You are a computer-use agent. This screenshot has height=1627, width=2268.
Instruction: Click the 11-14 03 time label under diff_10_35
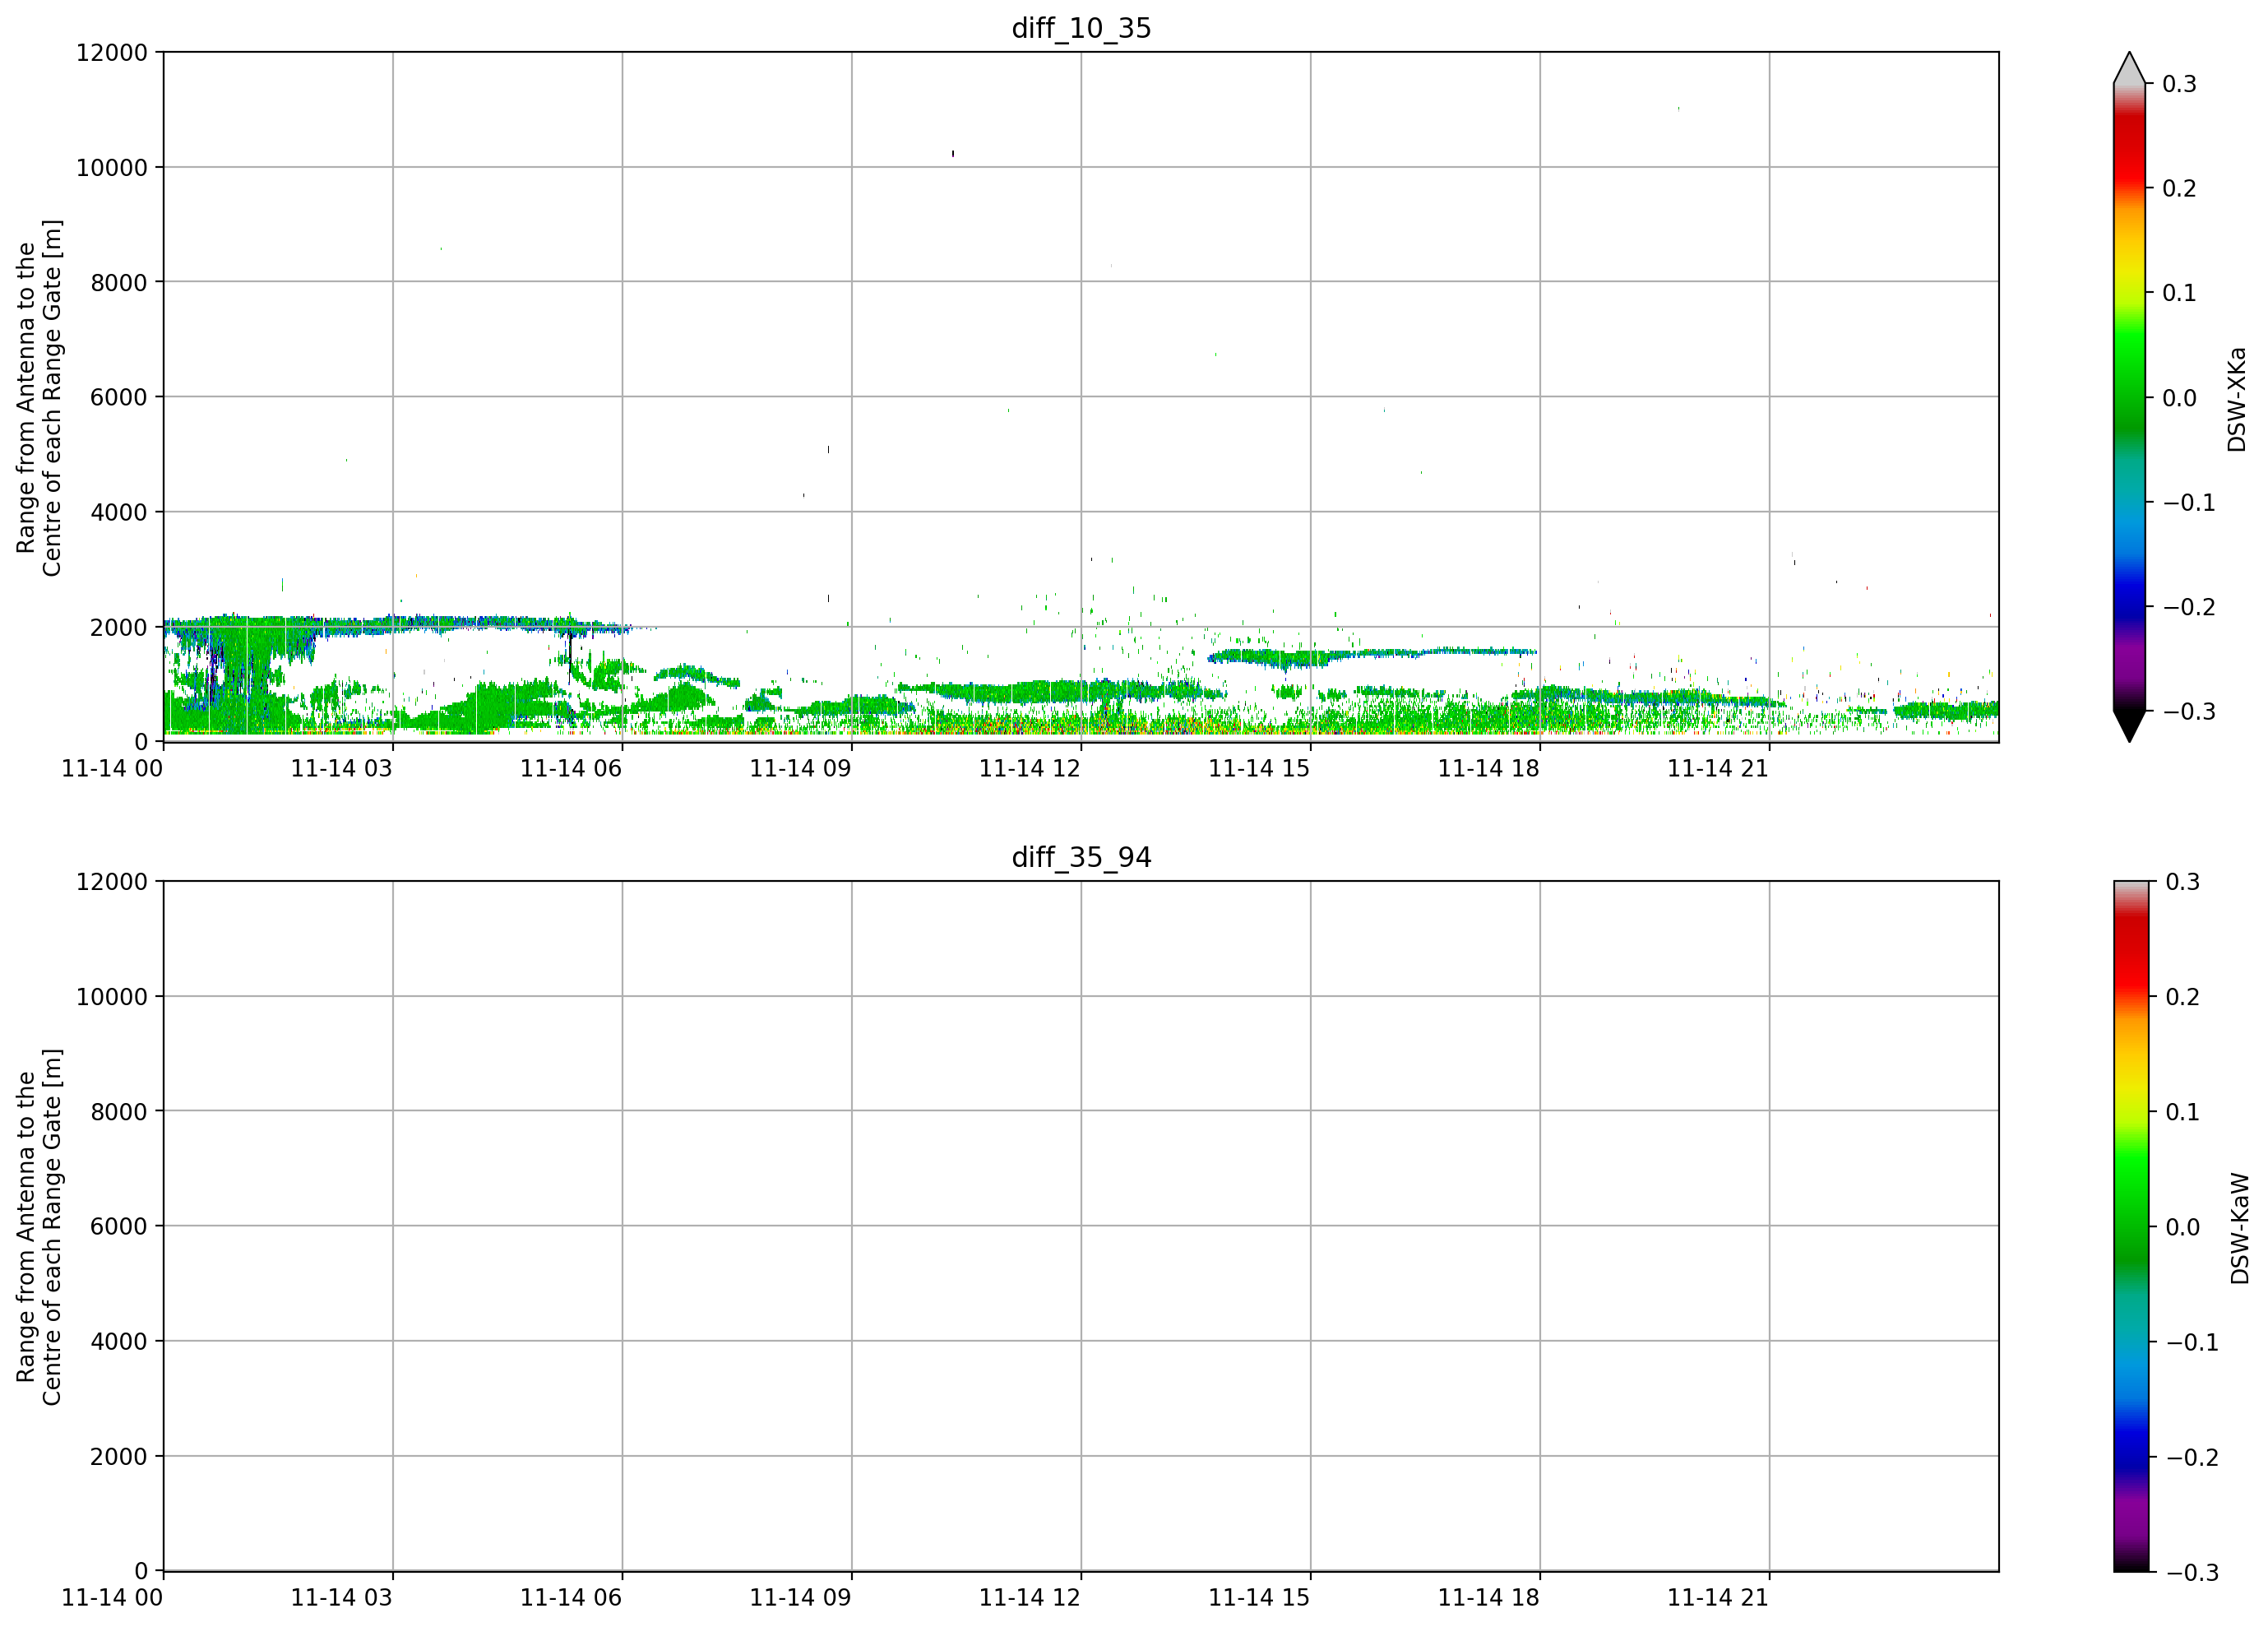point(341,768)
